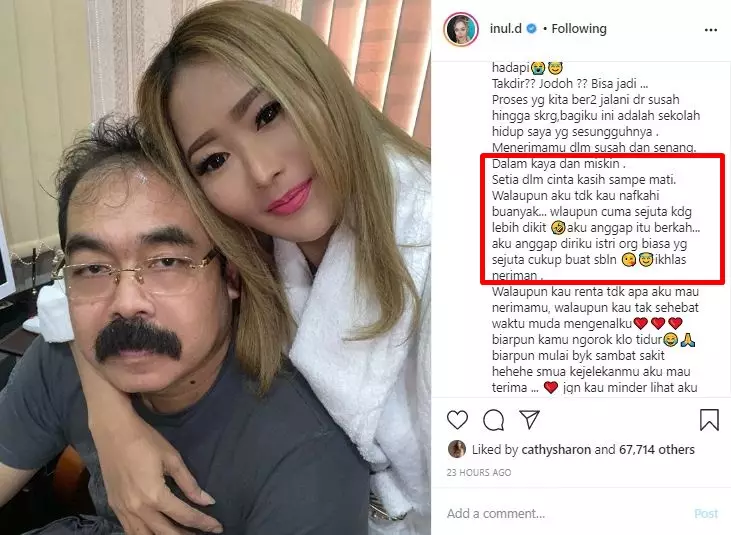Screen dimensions: 731x535
Task: Click the 23 HOURS AGO timestamp
Action: point(479,473)
